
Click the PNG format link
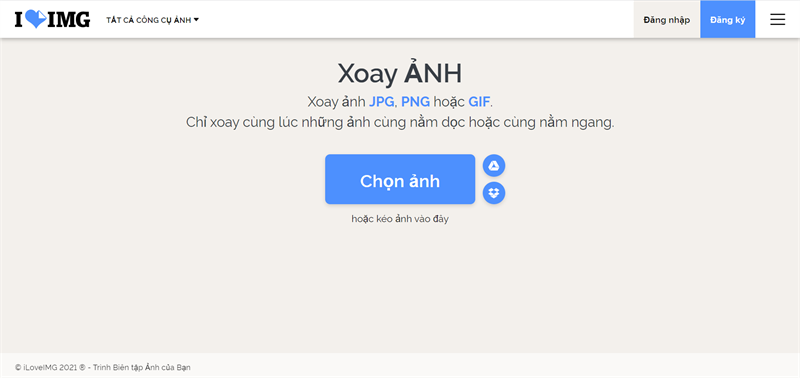coord(415,102)
